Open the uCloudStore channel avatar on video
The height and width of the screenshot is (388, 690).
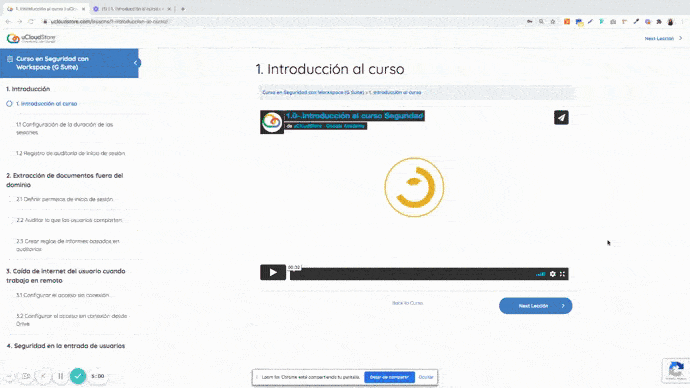[x=272, y=122]
